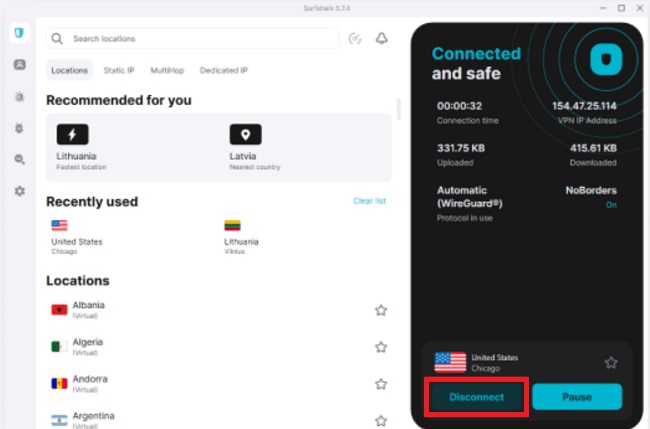Switch to Locations tab
The height and width of the screenshot is (429, 650).
point(69,70)
